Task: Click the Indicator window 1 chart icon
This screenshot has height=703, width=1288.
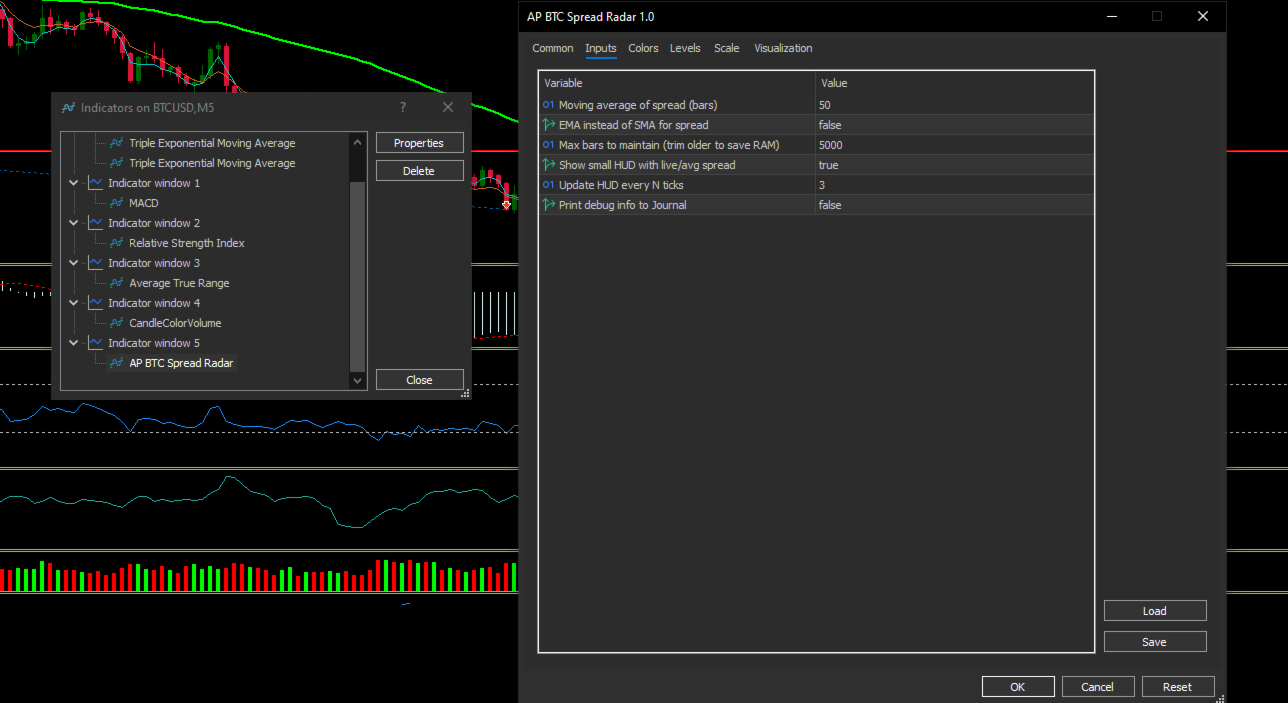Action: pyautogui.click(x=96, y=183)
